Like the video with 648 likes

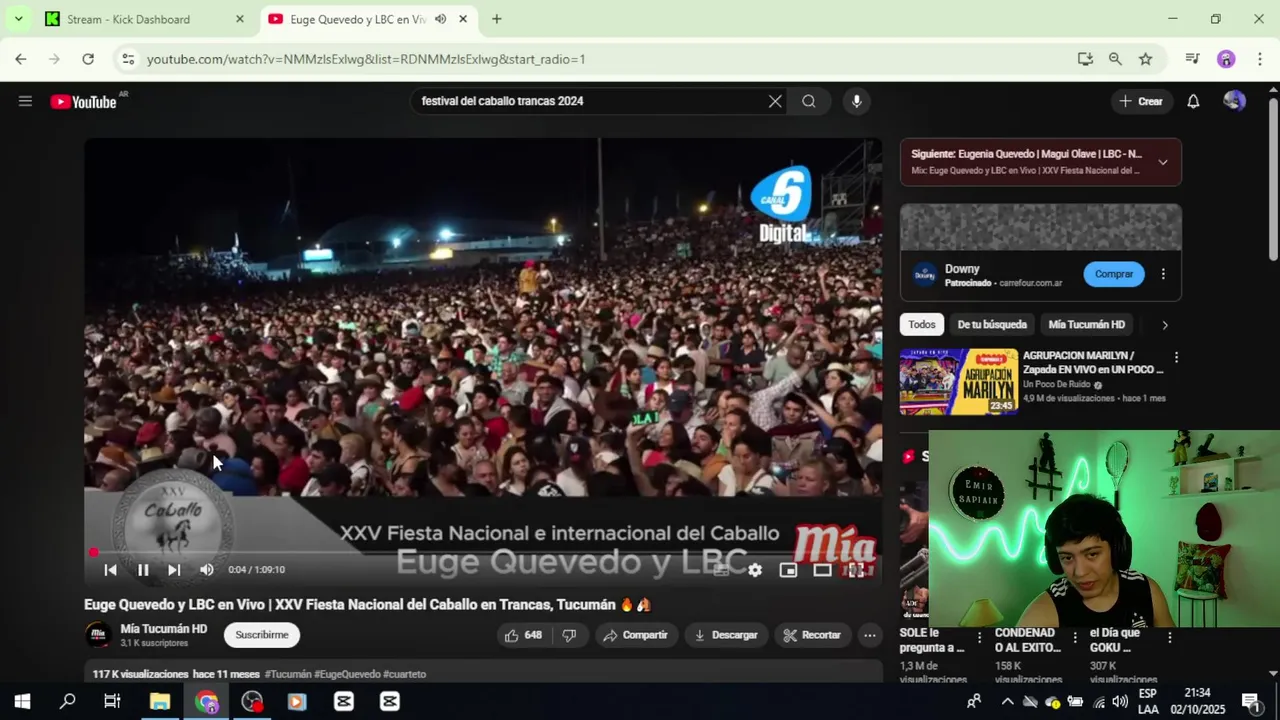point(524,635)
